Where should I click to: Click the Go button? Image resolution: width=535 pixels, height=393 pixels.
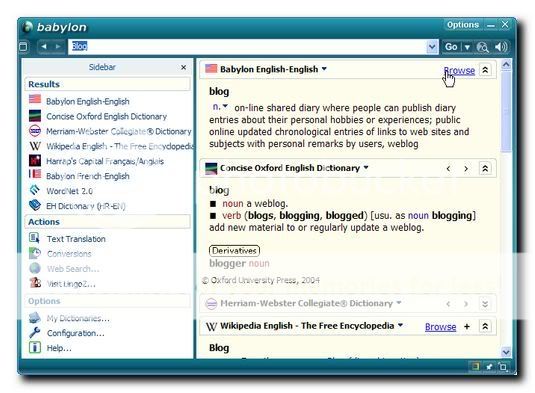click(x=451, y=47)
